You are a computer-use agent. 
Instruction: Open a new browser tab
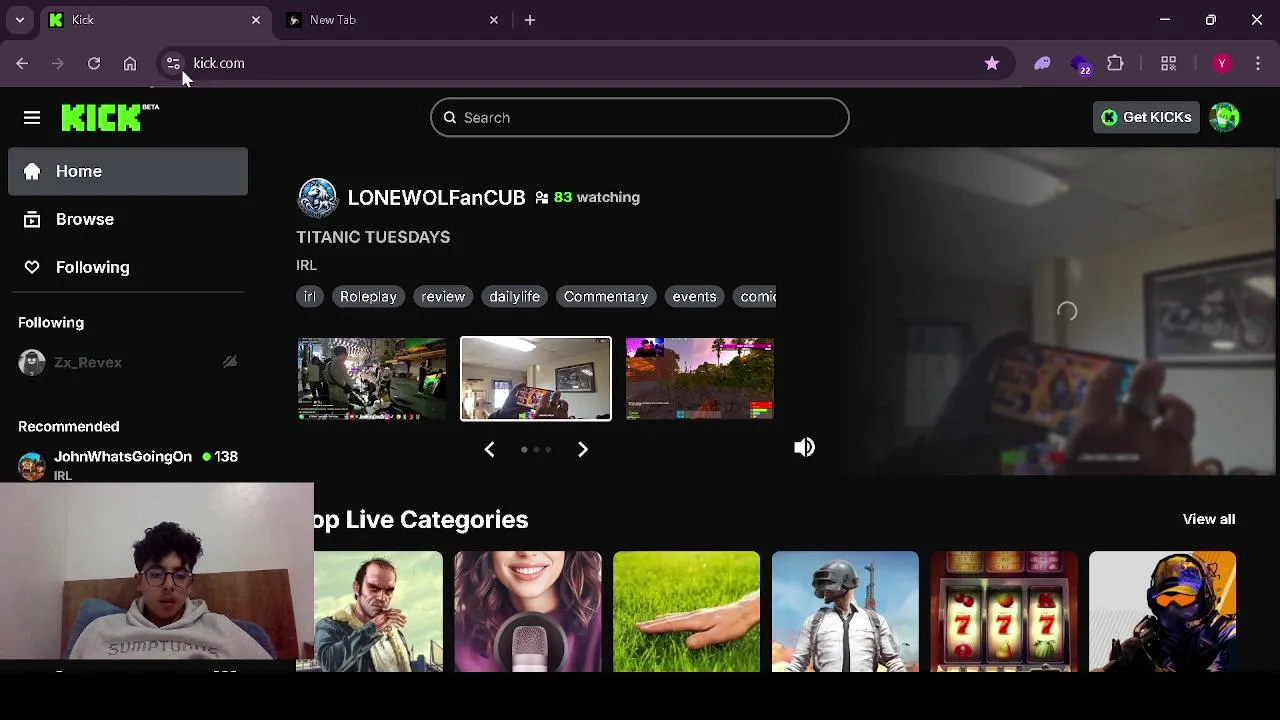[x=530, y=20]
